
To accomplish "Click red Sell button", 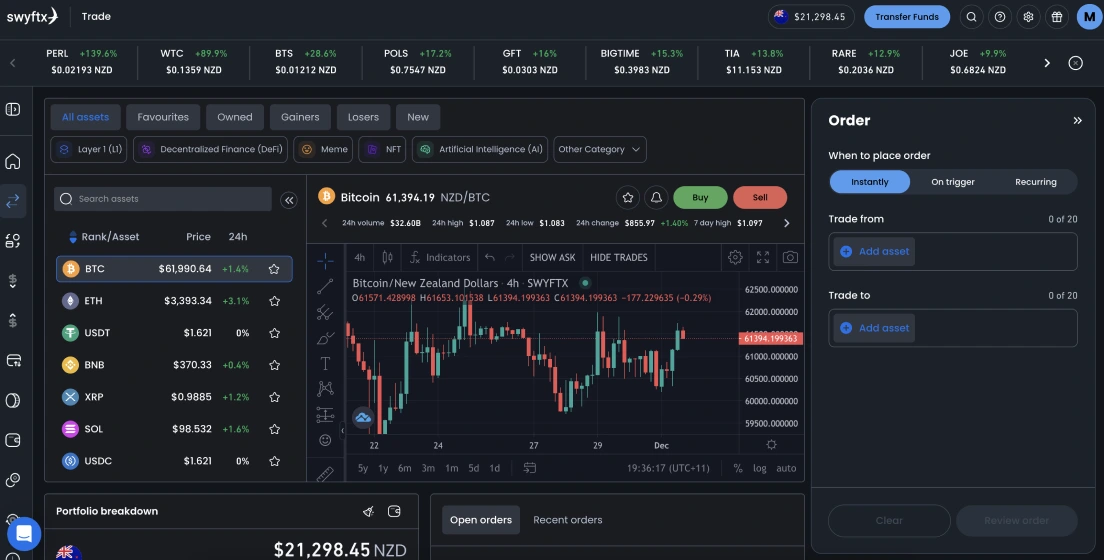I will 760,197.
